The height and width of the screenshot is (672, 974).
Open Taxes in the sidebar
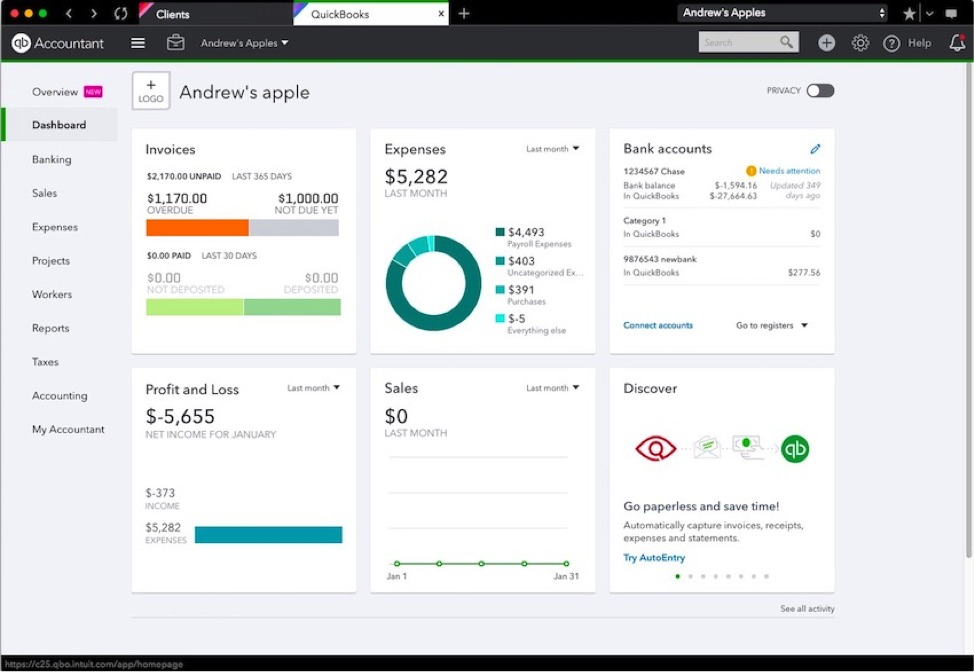click(x=45, y=361)
